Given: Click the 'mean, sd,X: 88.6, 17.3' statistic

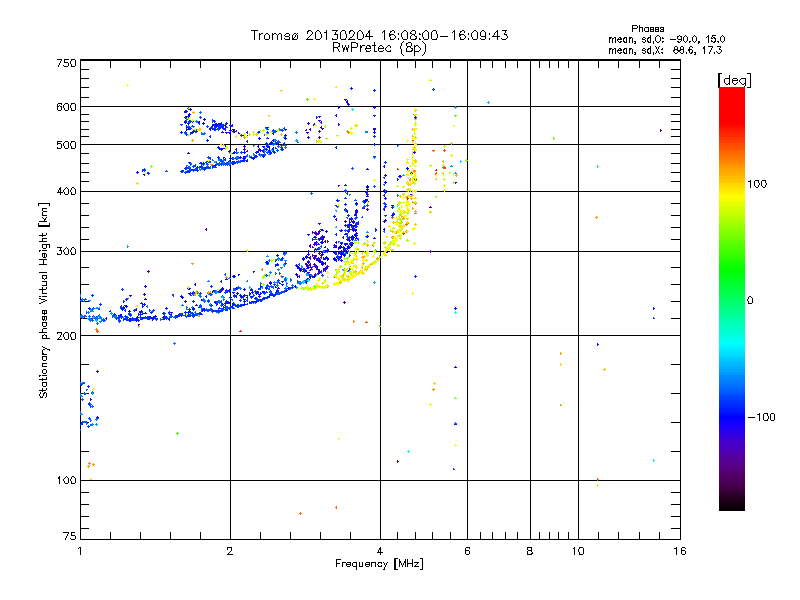Looking at the screenshot, I should pyautogui.click(x=665, y=50).
